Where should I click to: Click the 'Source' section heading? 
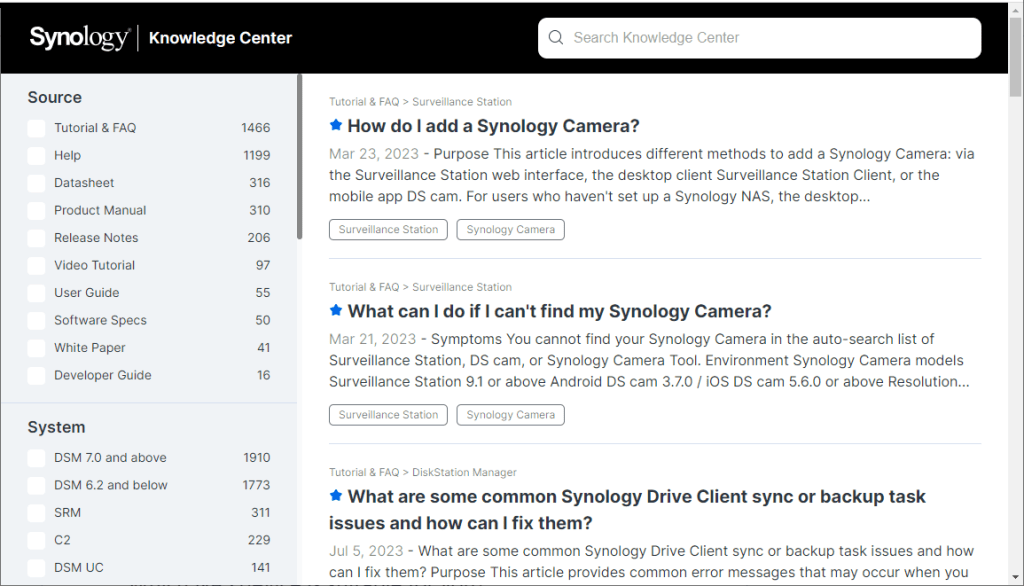click(55, 97)
